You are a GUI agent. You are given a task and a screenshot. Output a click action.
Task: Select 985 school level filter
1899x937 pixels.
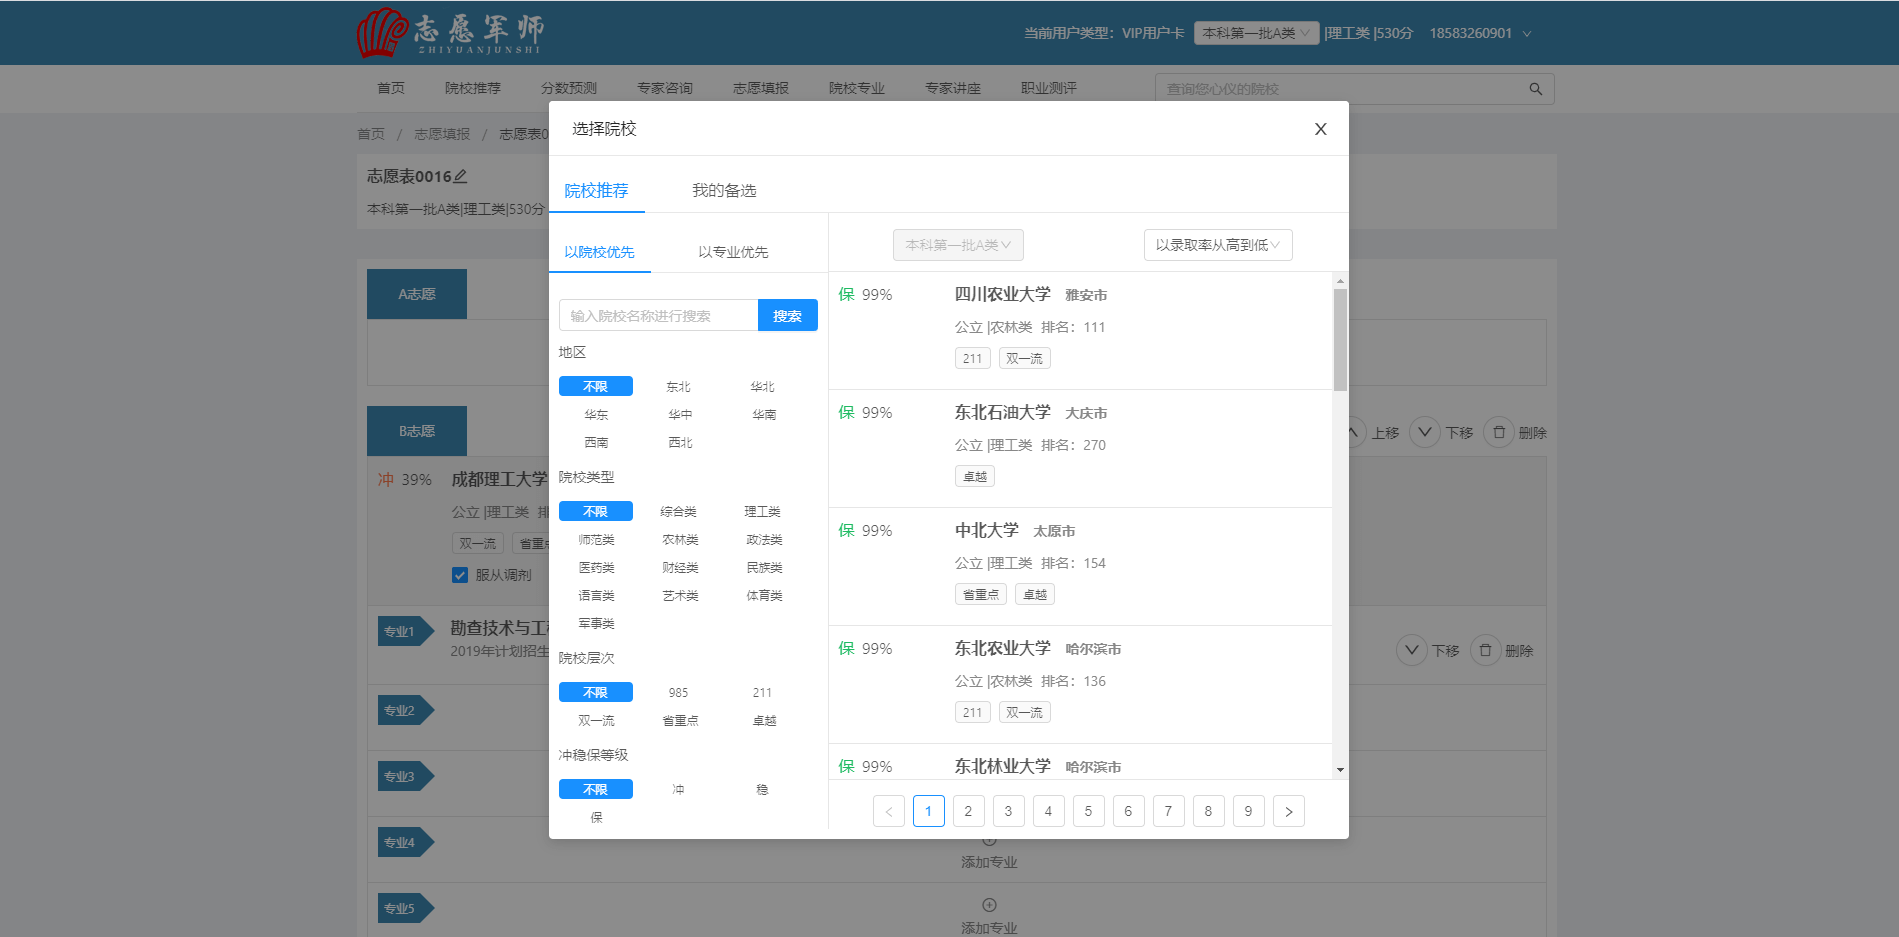point(679,692)
